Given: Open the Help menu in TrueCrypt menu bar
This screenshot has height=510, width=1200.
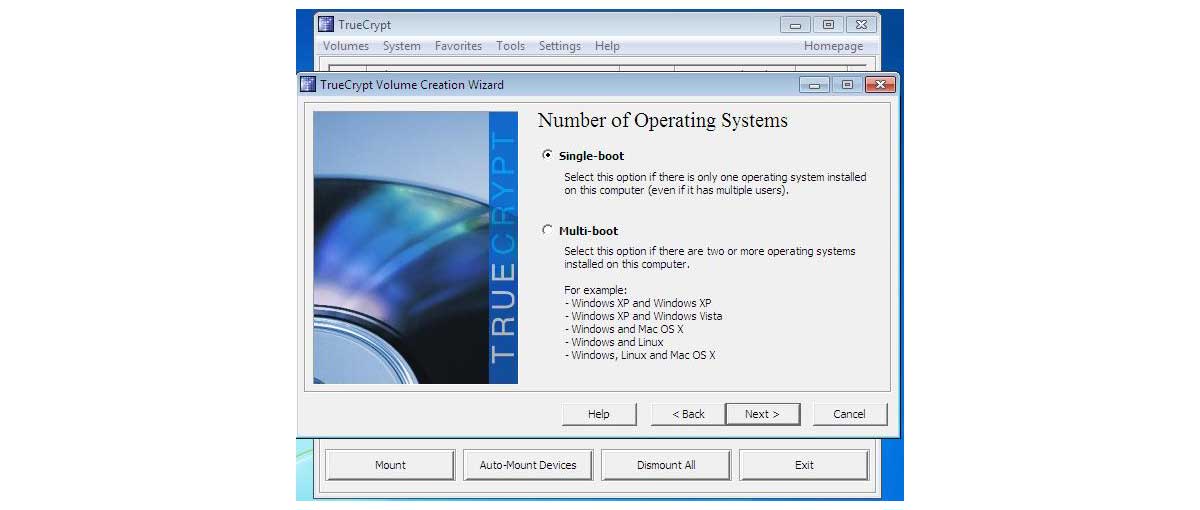Looking at the screenshot, I should 607,46.
